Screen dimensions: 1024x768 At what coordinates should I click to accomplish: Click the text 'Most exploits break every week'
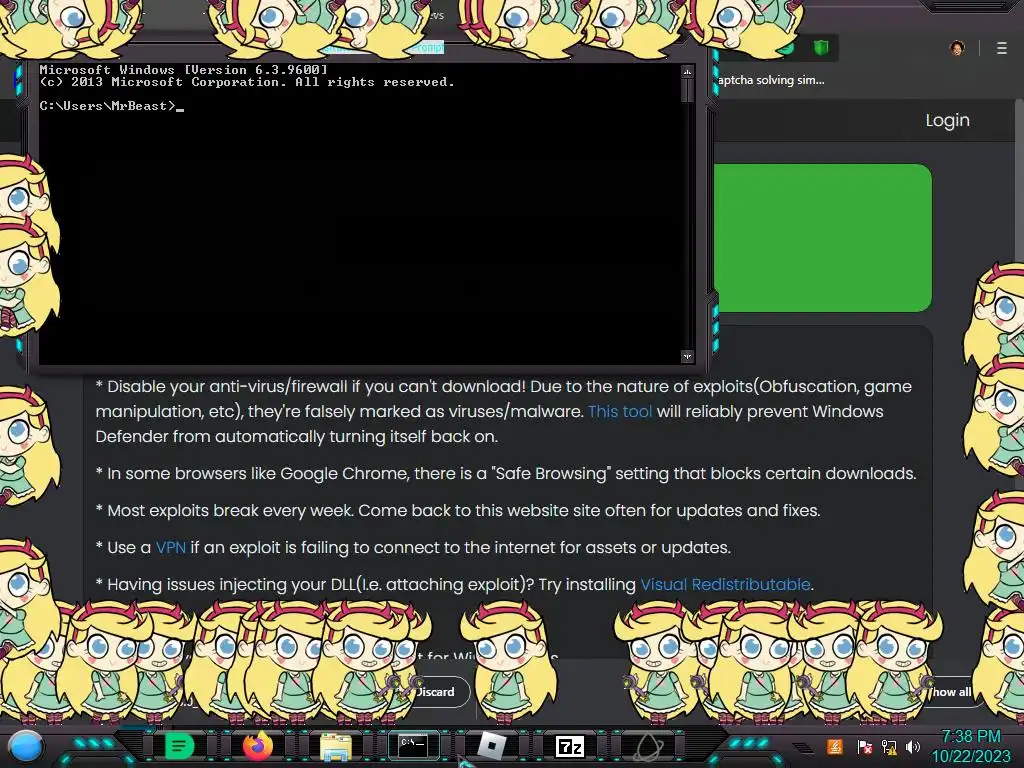pyautogui.click(x=230, y=510)
